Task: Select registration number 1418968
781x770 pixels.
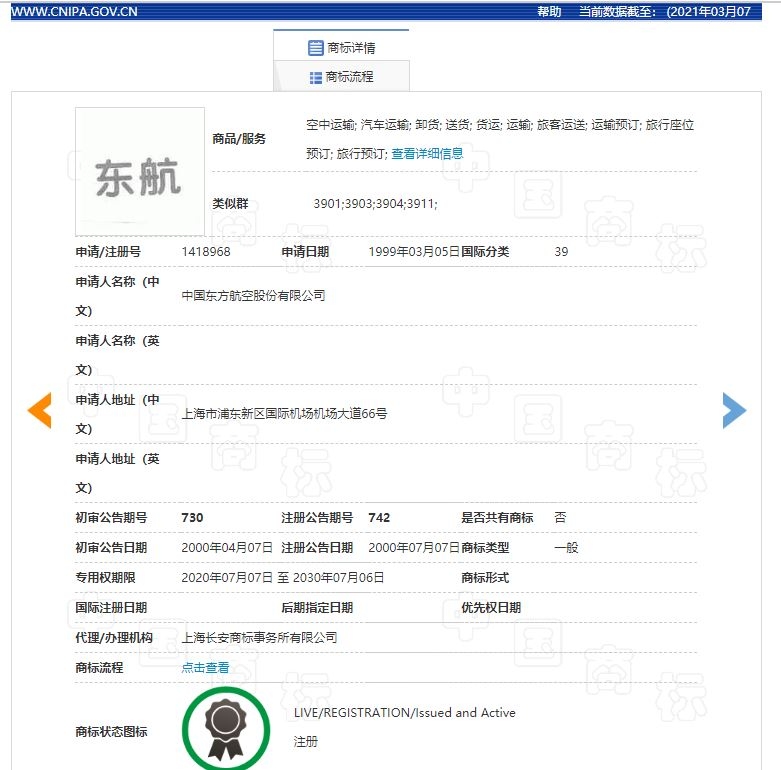Action: 206,252
